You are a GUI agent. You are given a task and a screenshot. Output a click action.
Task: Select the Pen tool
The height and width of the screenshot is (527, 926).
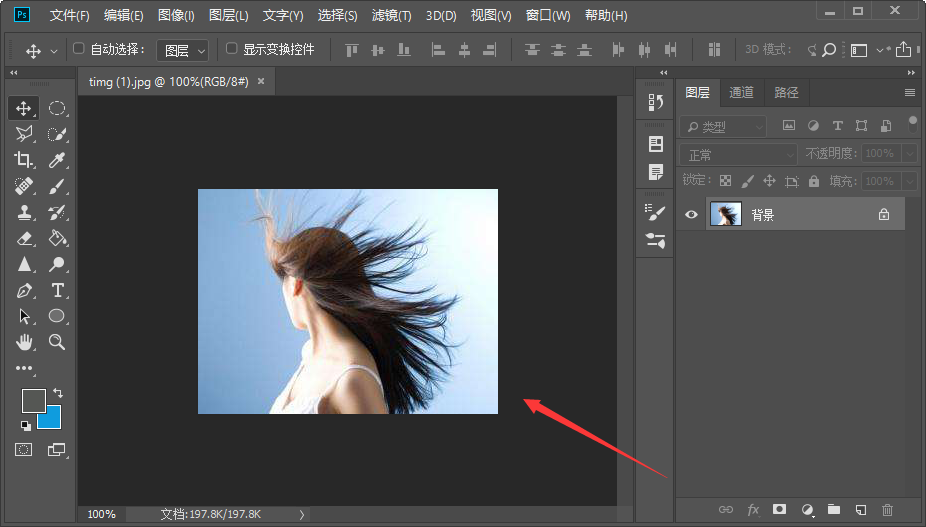(x=24, y=290)
